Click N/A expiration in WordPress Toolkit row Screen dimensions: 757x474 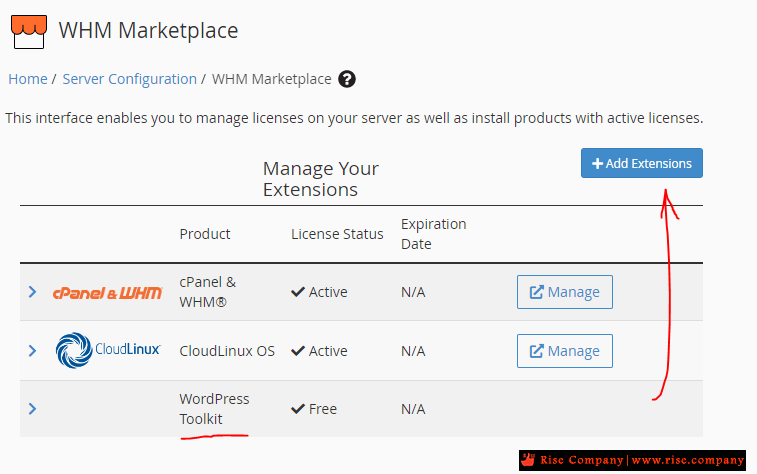coord(413,409)
